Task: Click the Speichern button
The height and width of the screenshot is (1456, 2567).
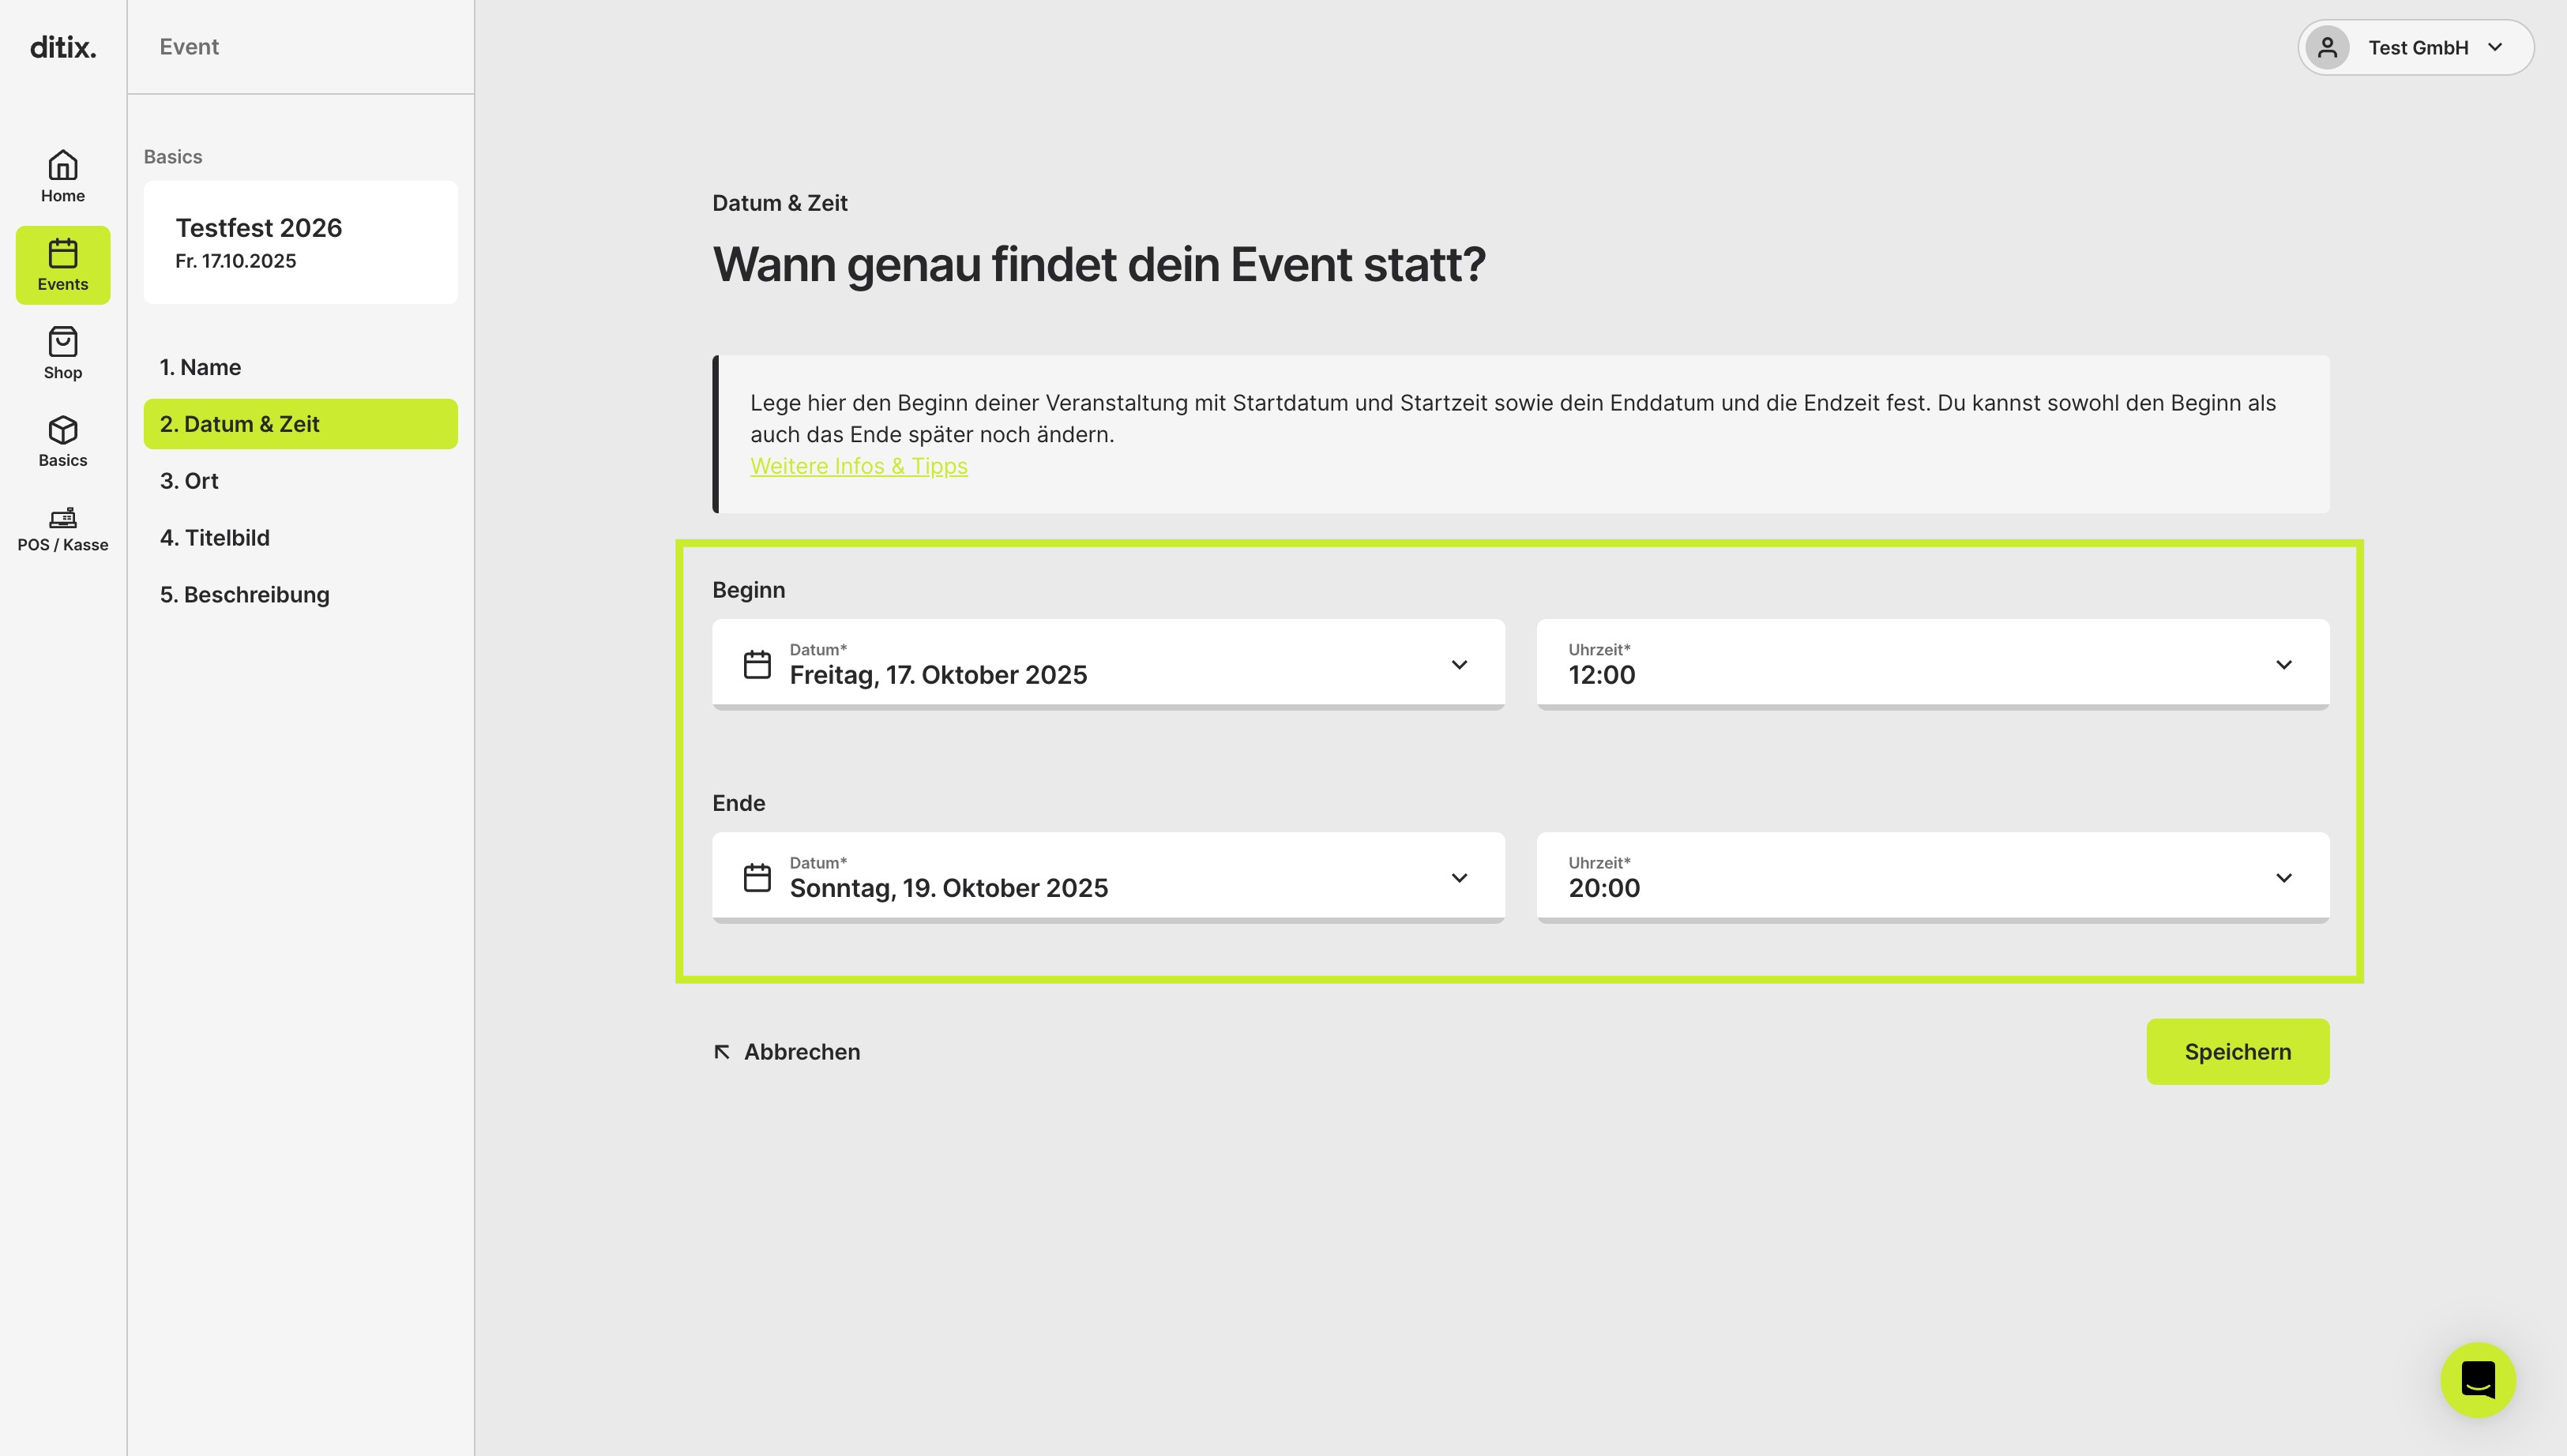Action: point(2237,1051)
